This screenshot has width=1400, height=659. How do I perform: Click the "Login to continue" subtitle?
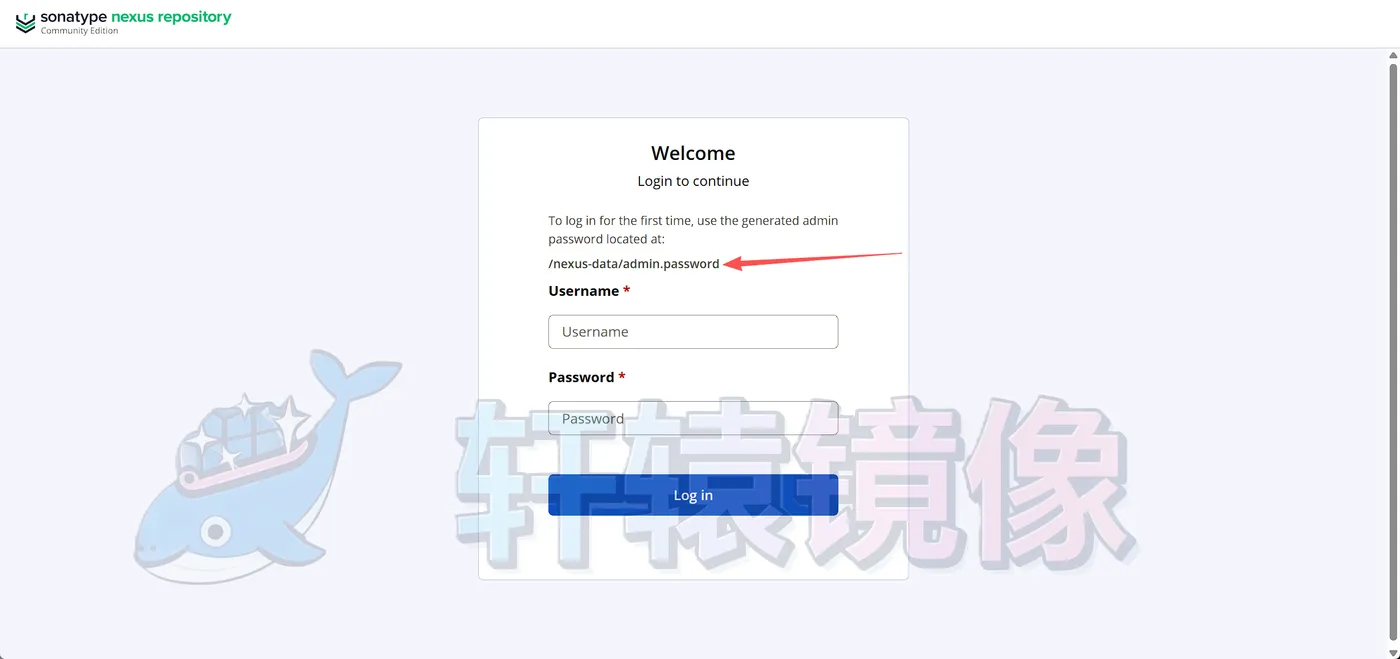(x=693, y=181)
